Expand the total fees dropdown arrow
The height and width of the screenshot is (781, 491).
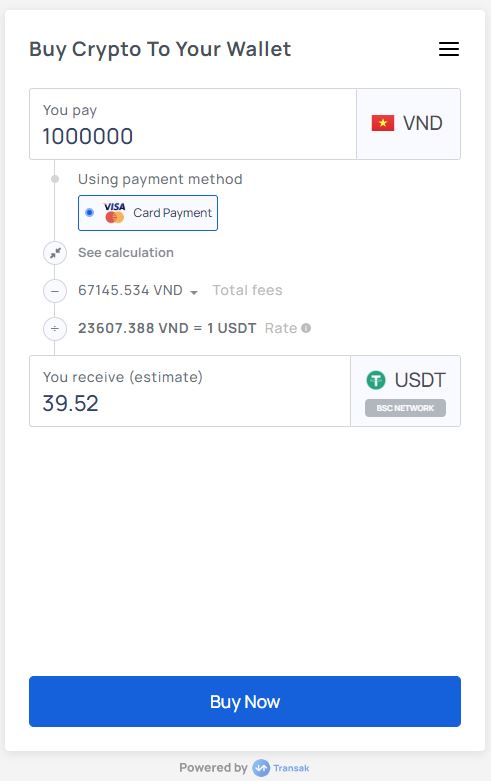coord(194,292)
